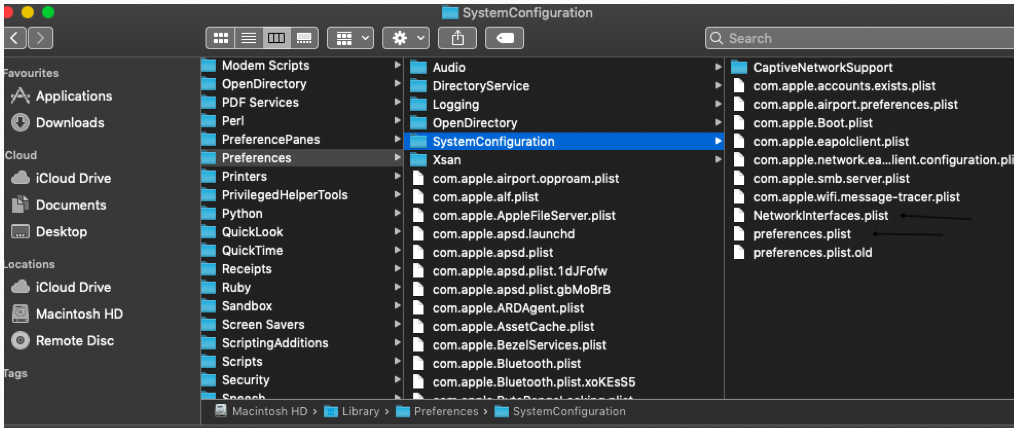The width and height of the screenshot is (1014, 428).
Task: Expand the Screen Savers folder arrow
Action: coord(397,325)
